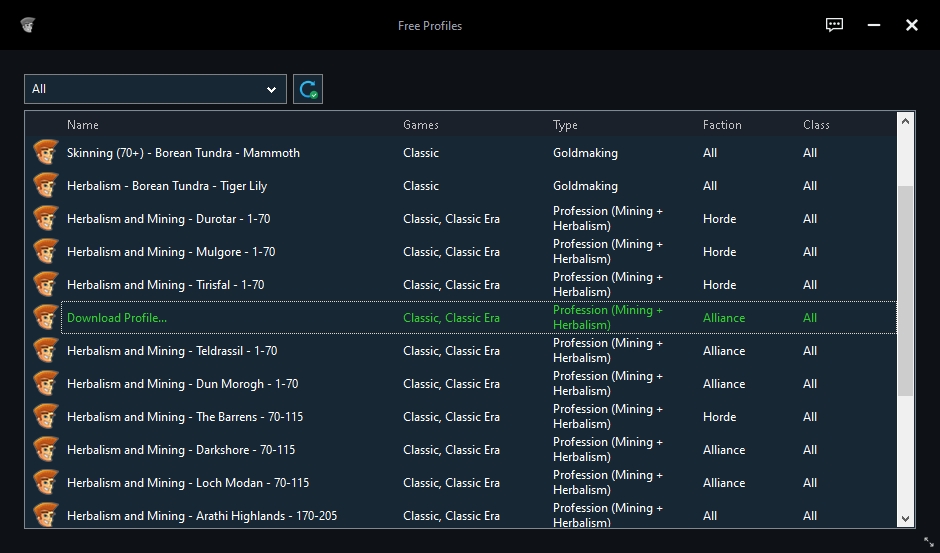Image resolution: width=940 pixels, height=553 pixels.
Task: Click the icon next to Durotar 1-70 profile
Action: pos(45,219)
